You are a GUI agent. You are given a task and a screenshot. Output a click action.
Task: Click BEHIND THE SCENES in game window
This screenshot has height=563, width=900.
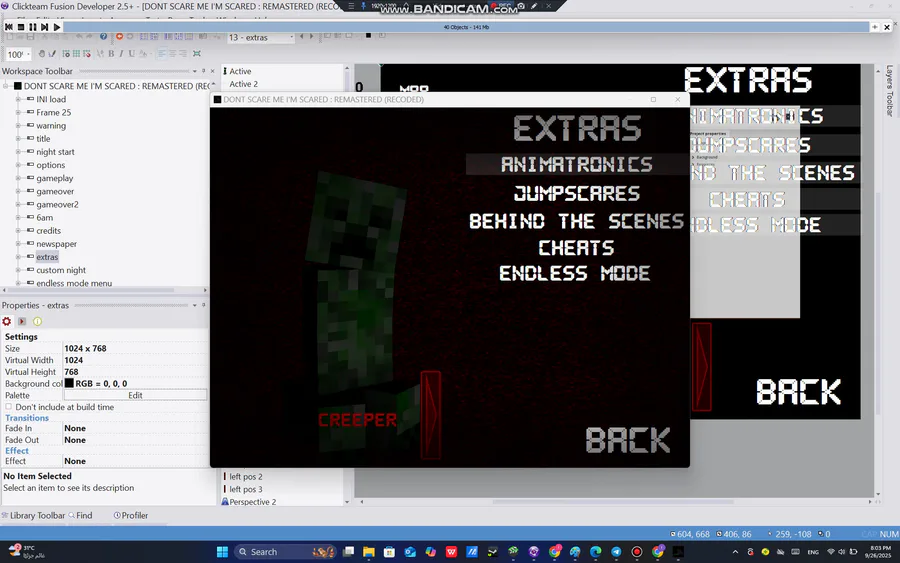coord(577,221)
